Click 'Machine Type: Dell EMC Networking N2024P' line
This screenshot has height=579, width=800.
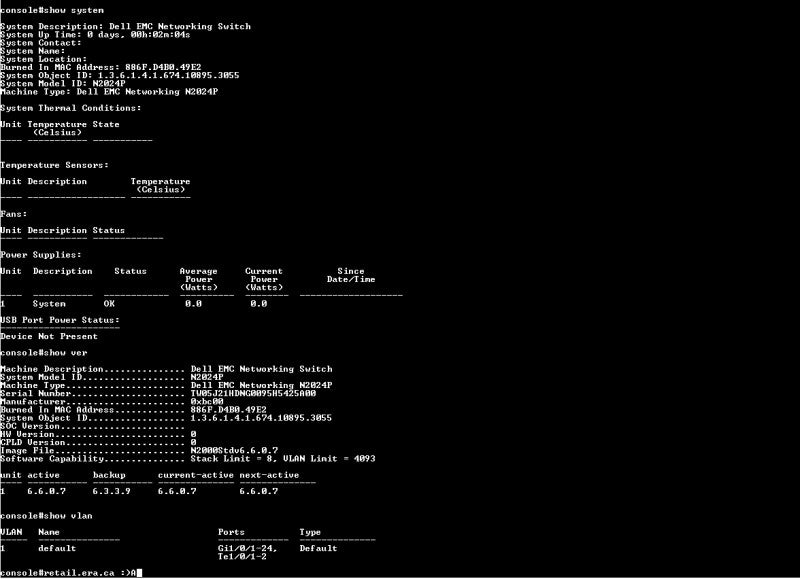coord(109,92)
